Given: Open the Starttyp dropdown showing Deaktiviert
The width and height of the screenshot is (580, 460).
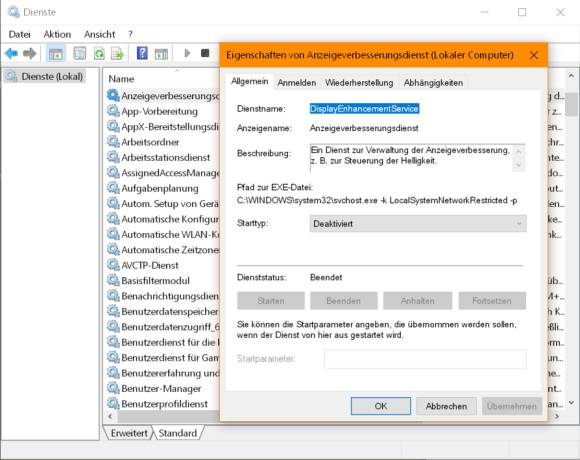Looking at the screenshot, I should tap(418, 224).
